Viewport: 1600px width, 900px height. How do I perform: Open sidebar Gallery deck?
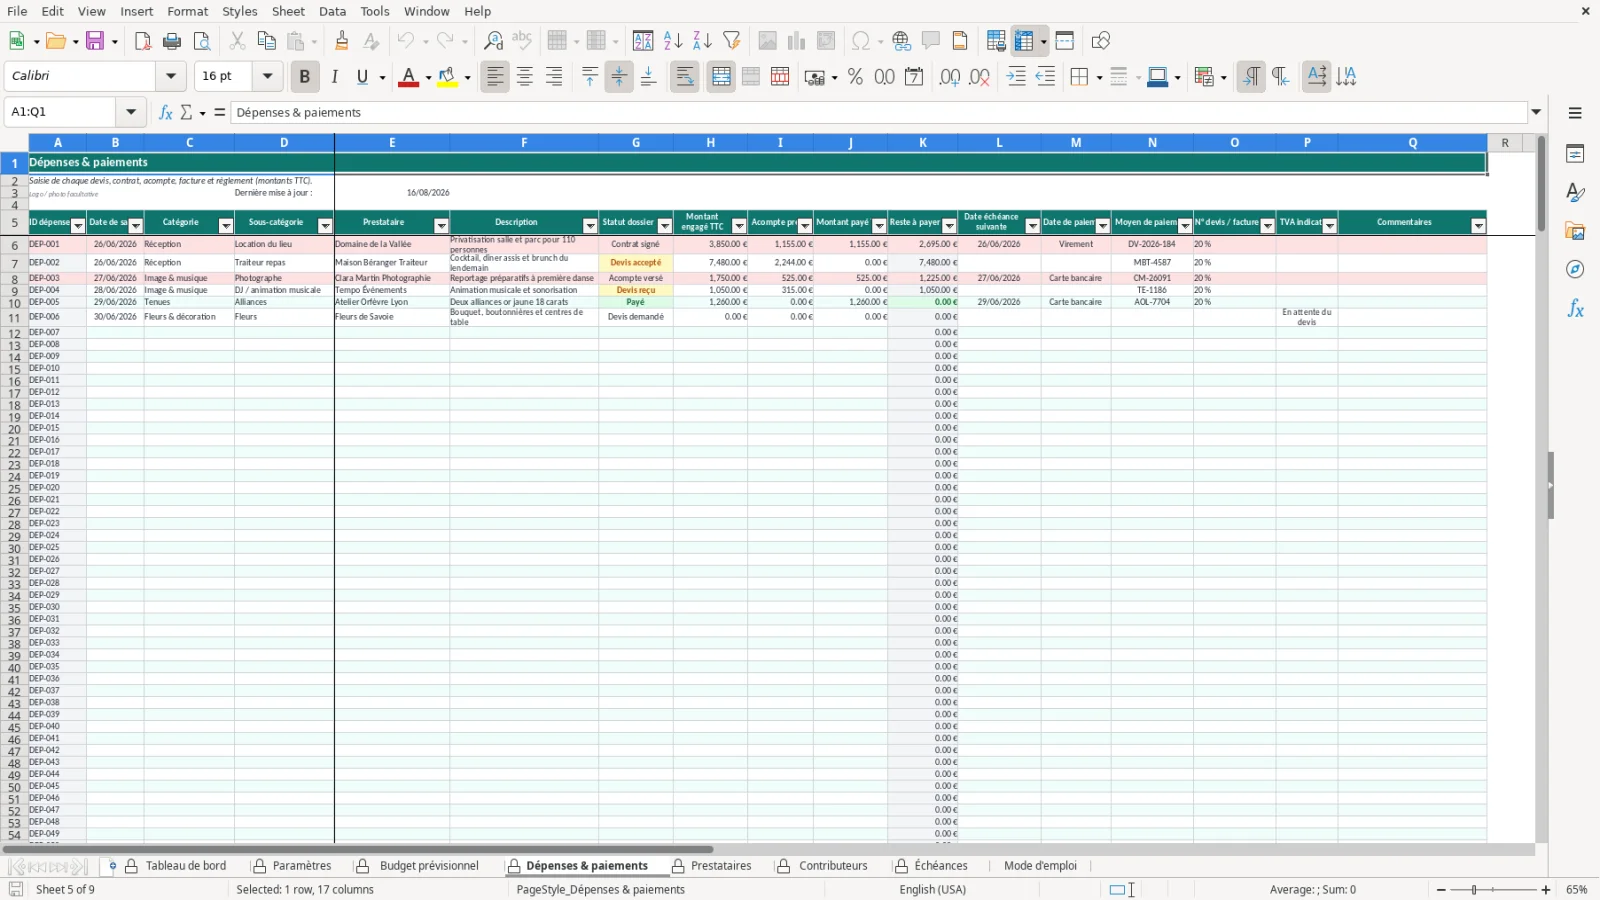(x=1575, y=231)
